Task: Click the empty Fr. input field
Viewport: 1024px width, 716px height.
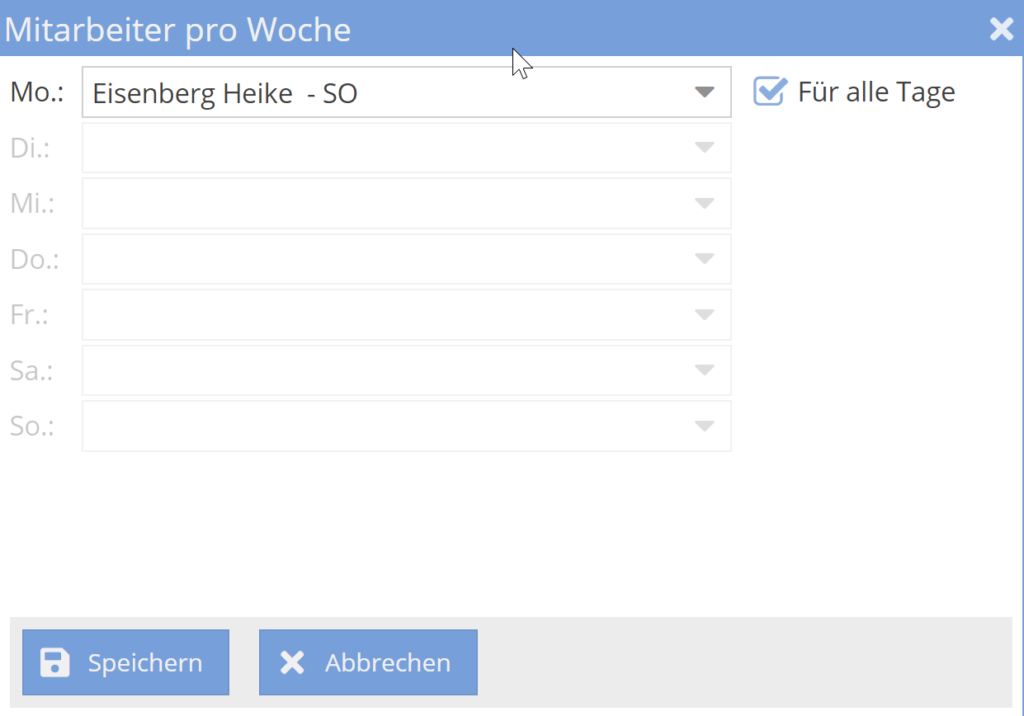Action: tap(400, 314)
